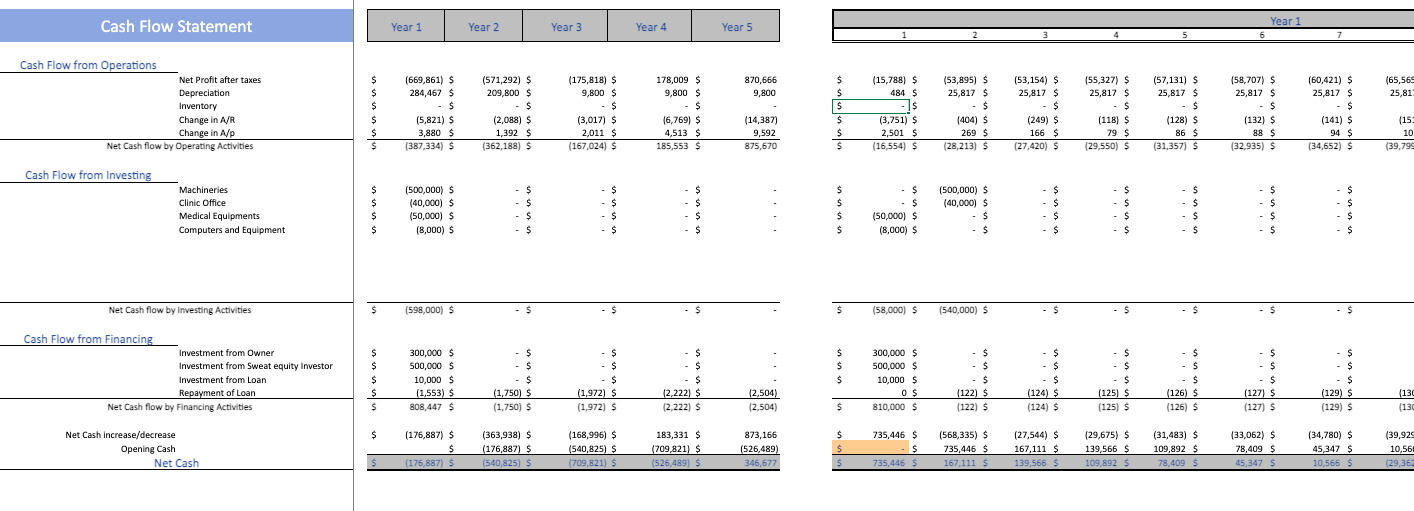
Task: Select month 4 column header
Action: pyautogui.click(x=1115, y=36)
